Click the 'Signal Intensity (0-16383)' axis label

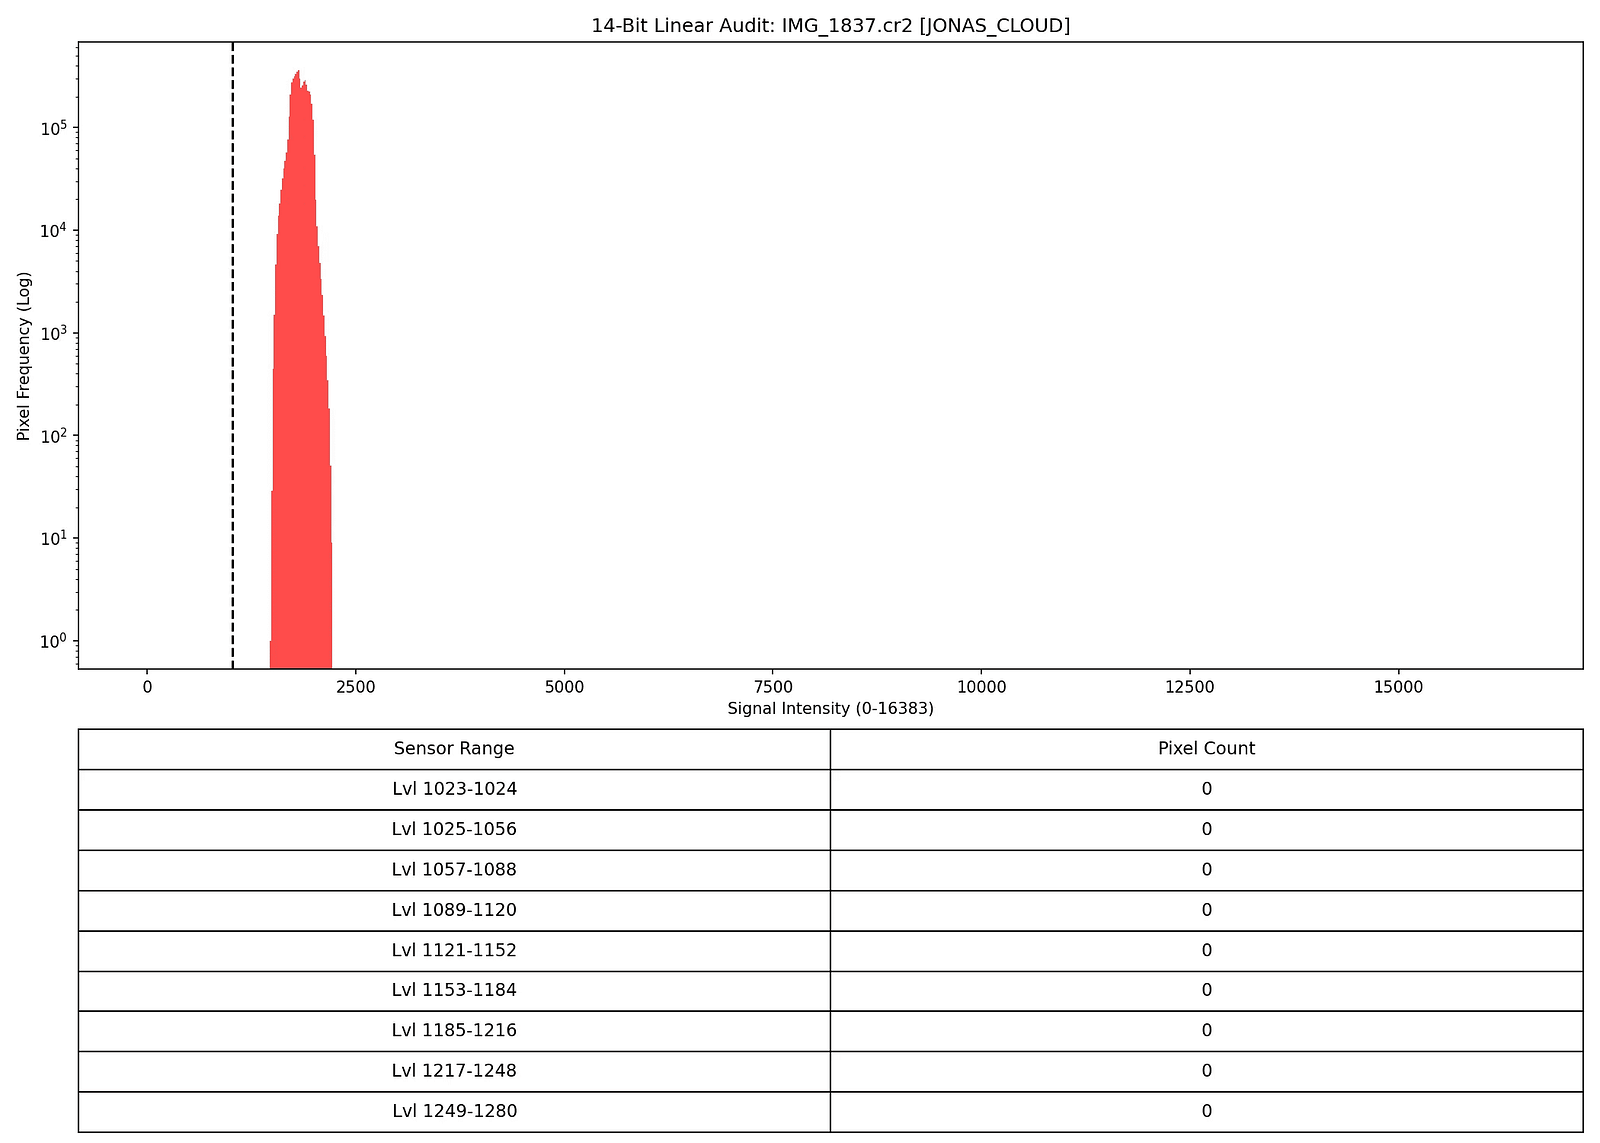830,707
